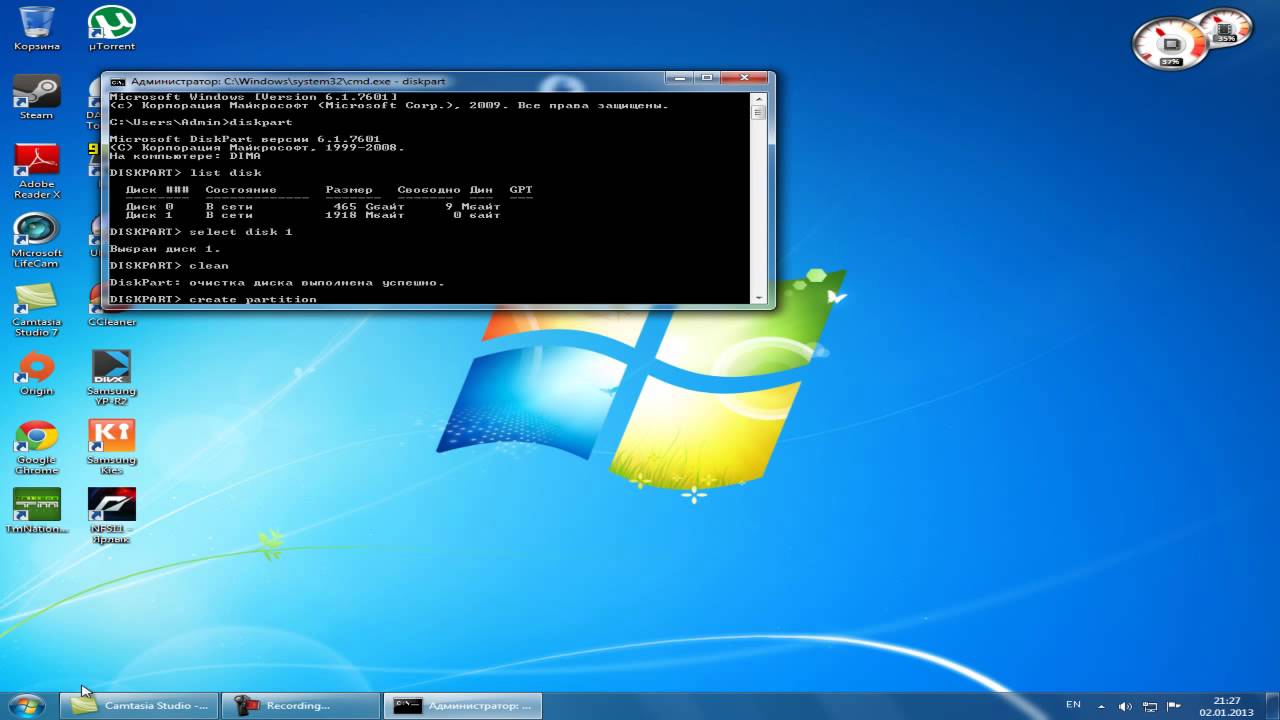Launch Microsoft LifeCam shortcut
The height and width of the screenshot is (720, 1280).
point(37,239)
